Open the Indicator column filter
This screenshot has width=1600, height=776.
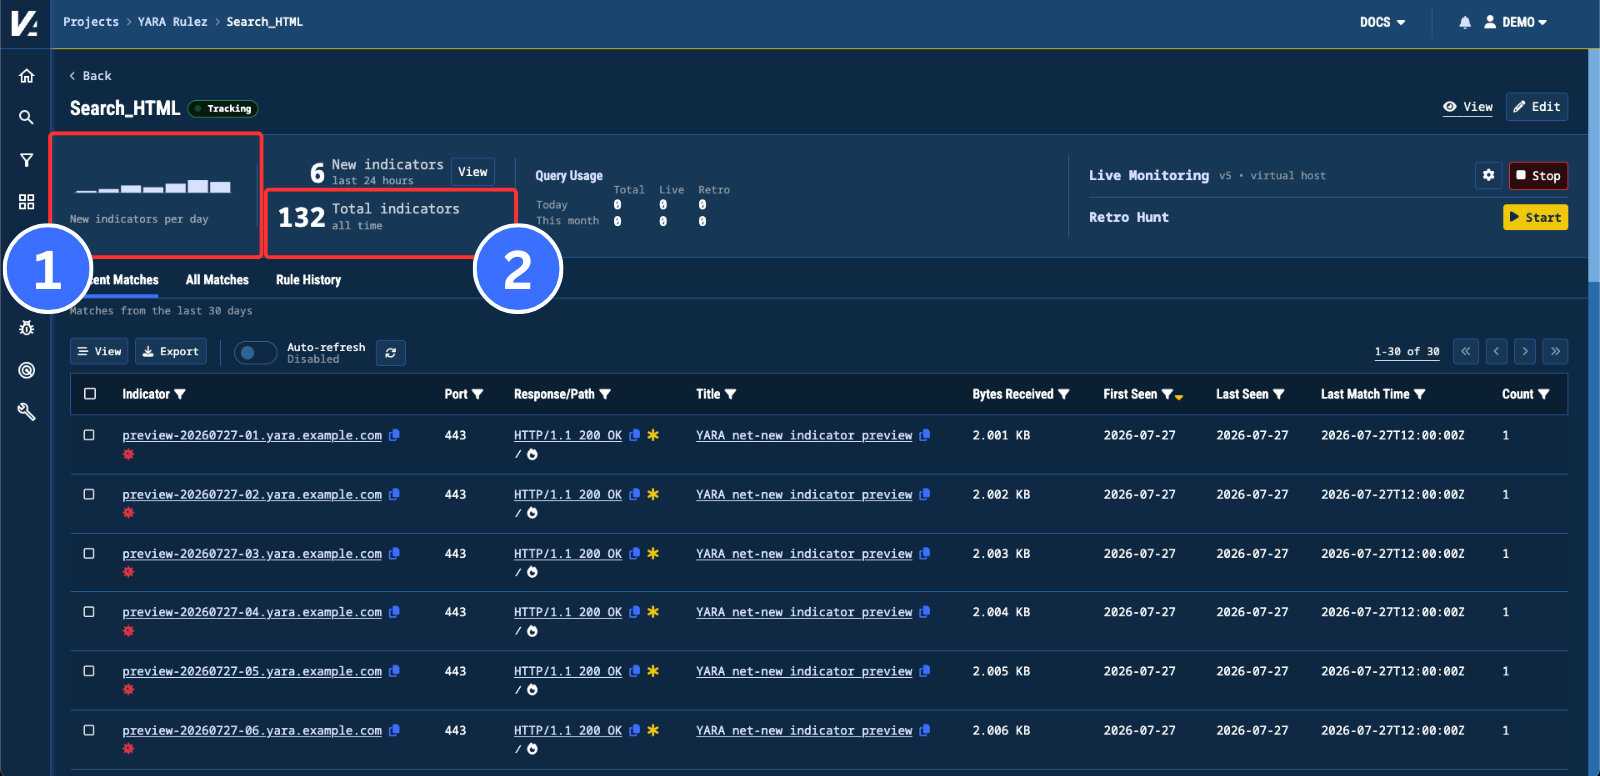pos(180,395)
